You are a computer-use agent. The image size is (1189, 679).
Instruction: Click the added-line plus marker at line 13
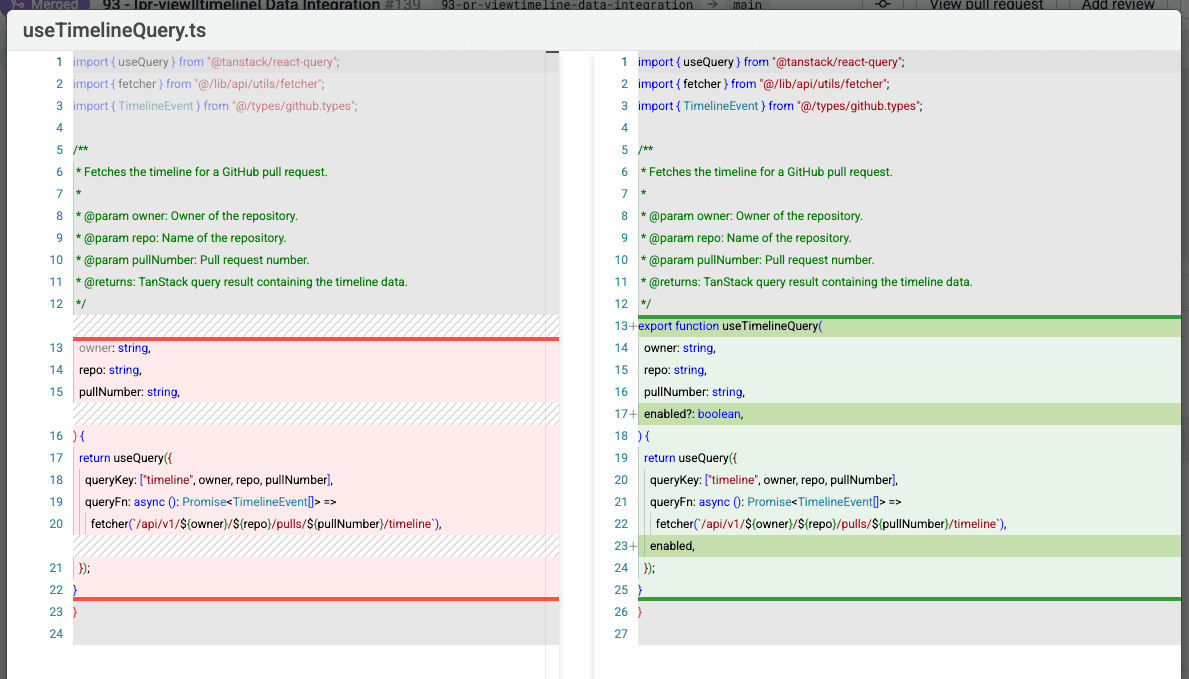pos(633,326)
